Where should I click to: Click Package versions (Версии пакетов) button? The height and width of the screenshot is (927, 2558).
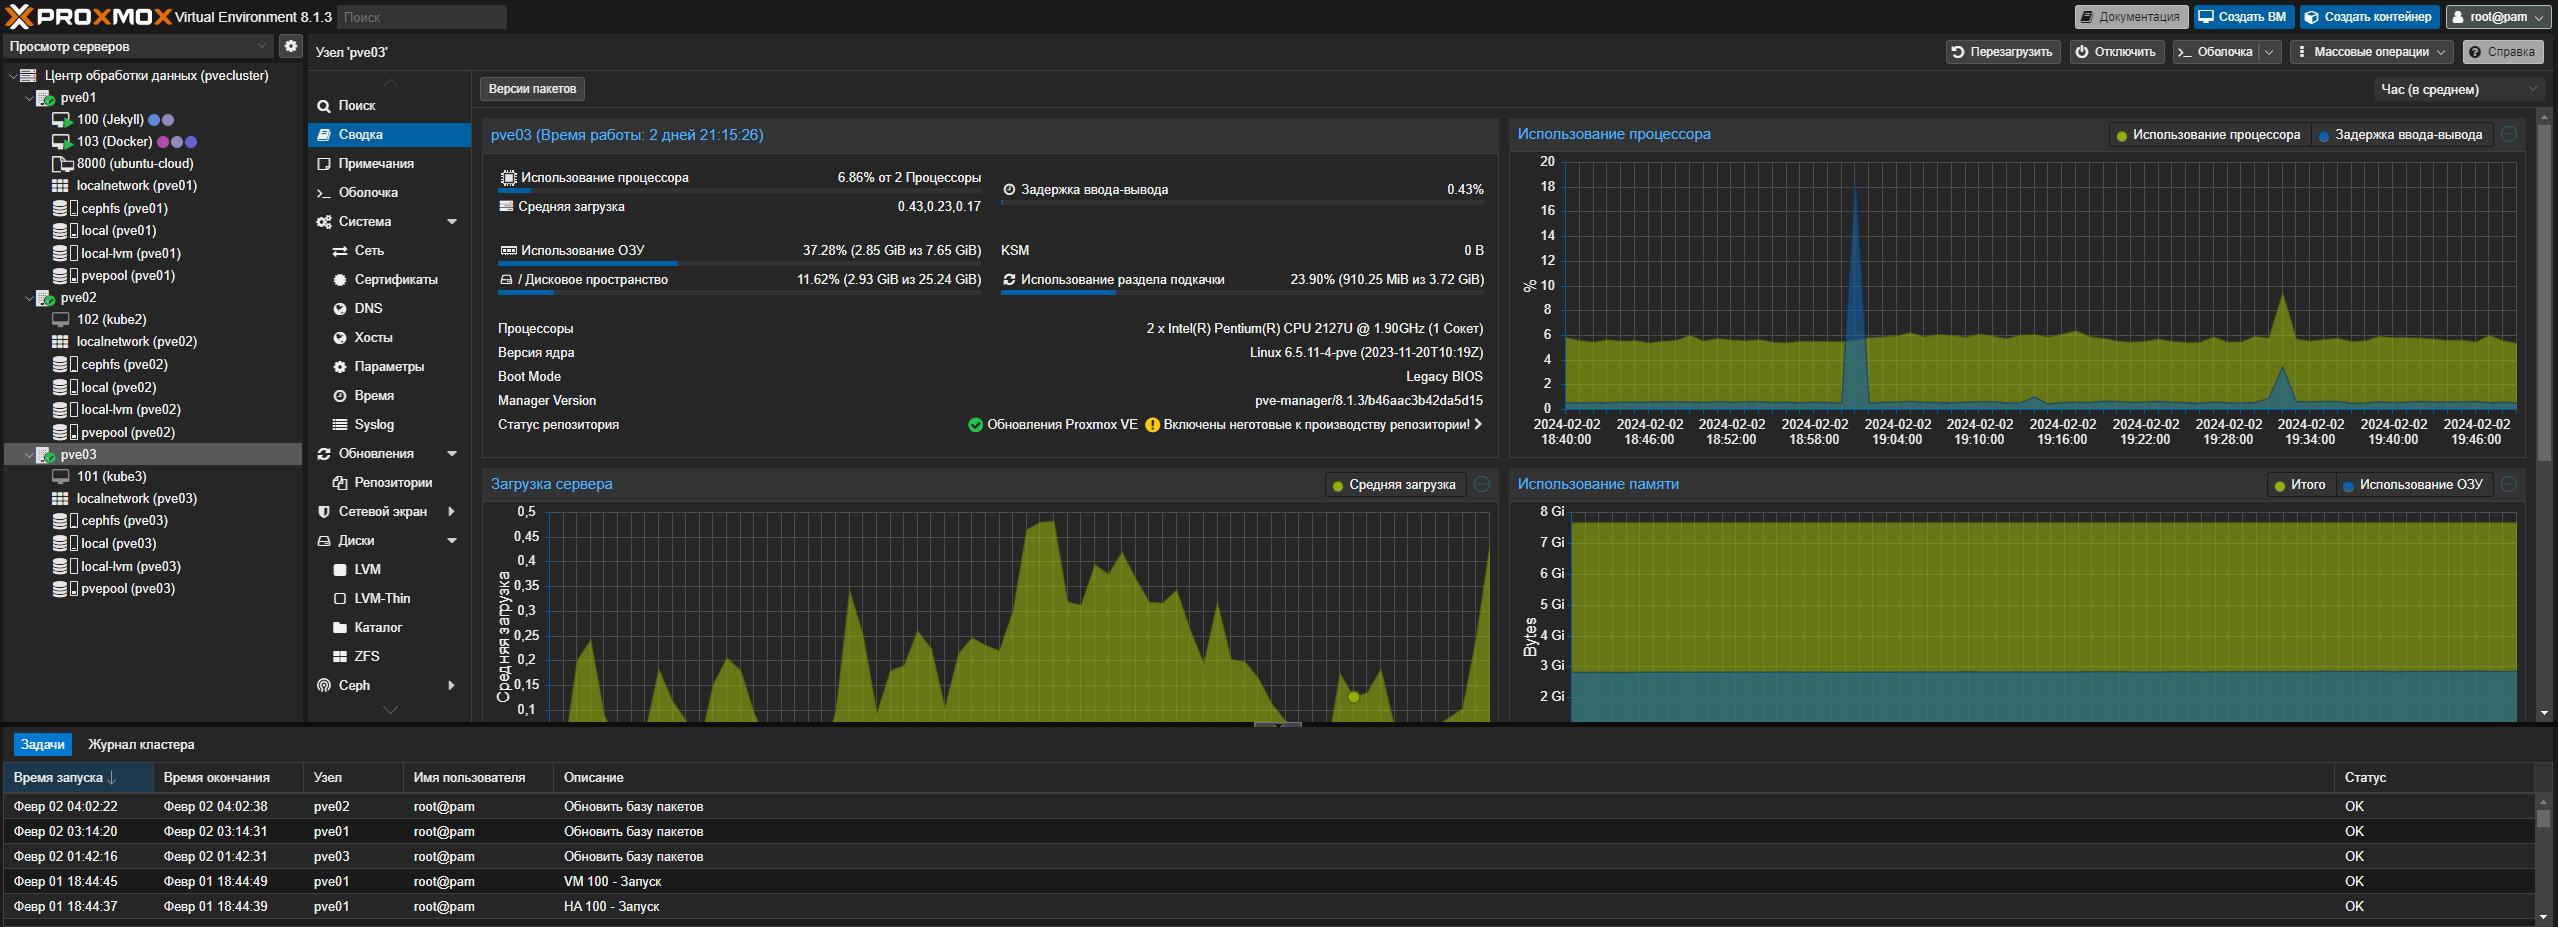(532, 89)
